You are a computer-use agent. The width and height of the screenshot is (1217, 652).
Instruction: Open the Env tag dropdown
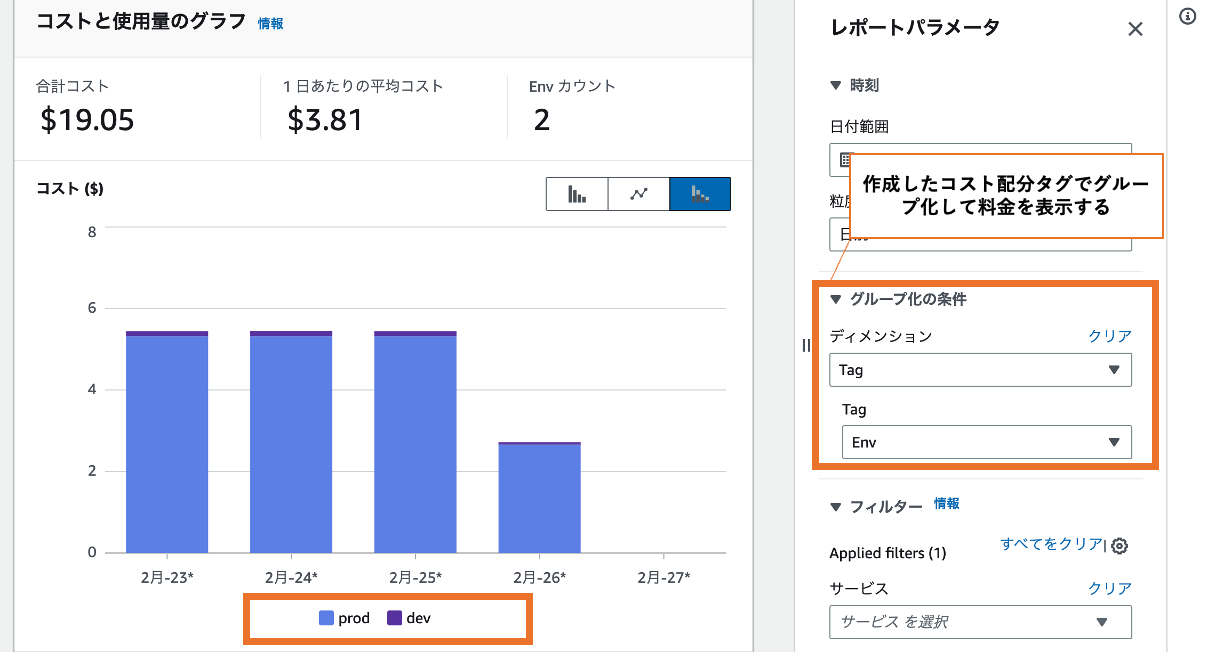tap(986, 442)
